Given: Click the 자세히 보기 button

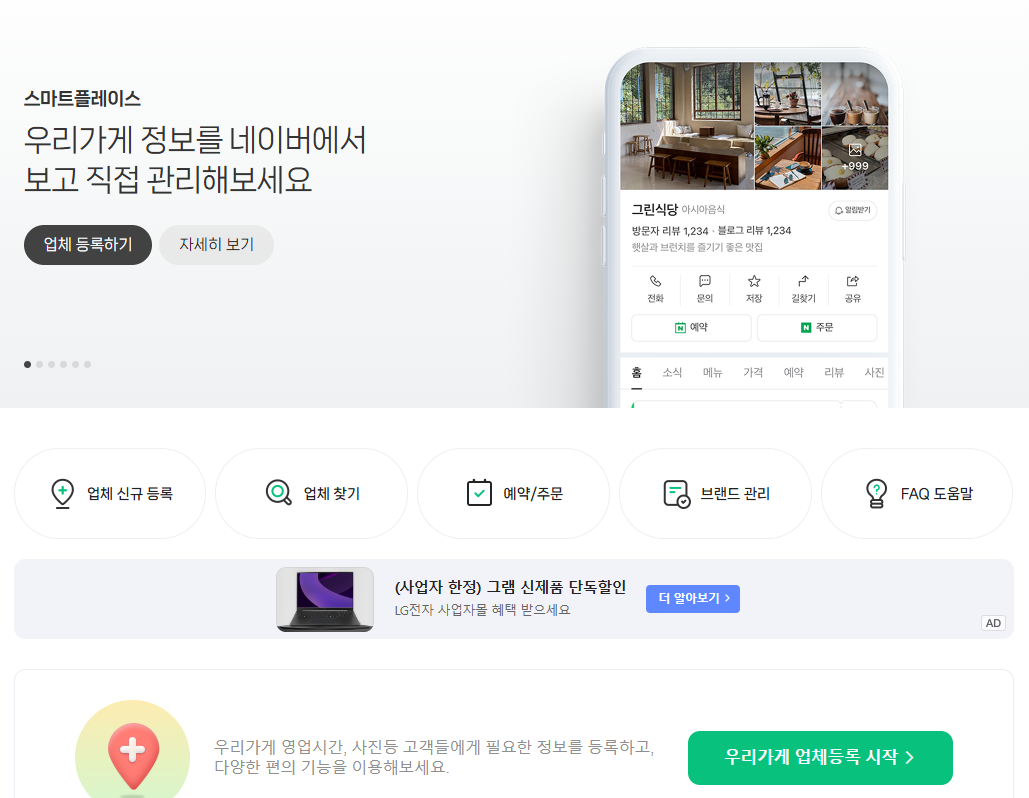Looking at the screenshot, I should pos(217,245).
